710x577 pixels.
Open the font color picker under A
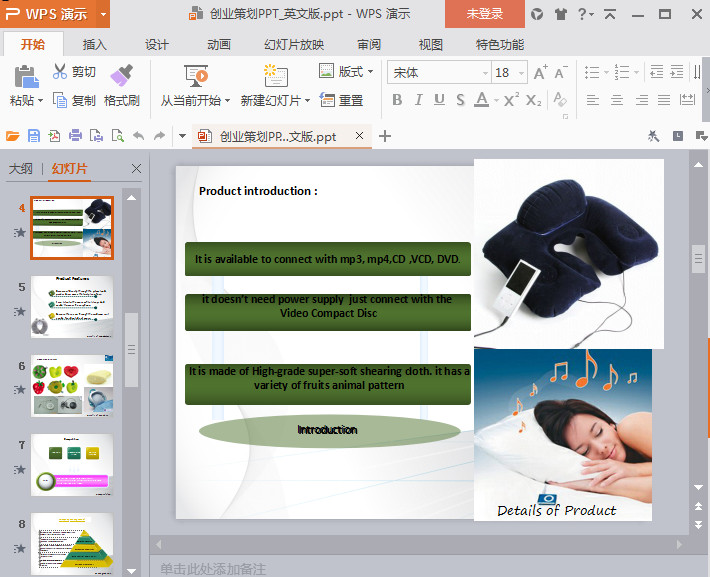tap(497, 100)
